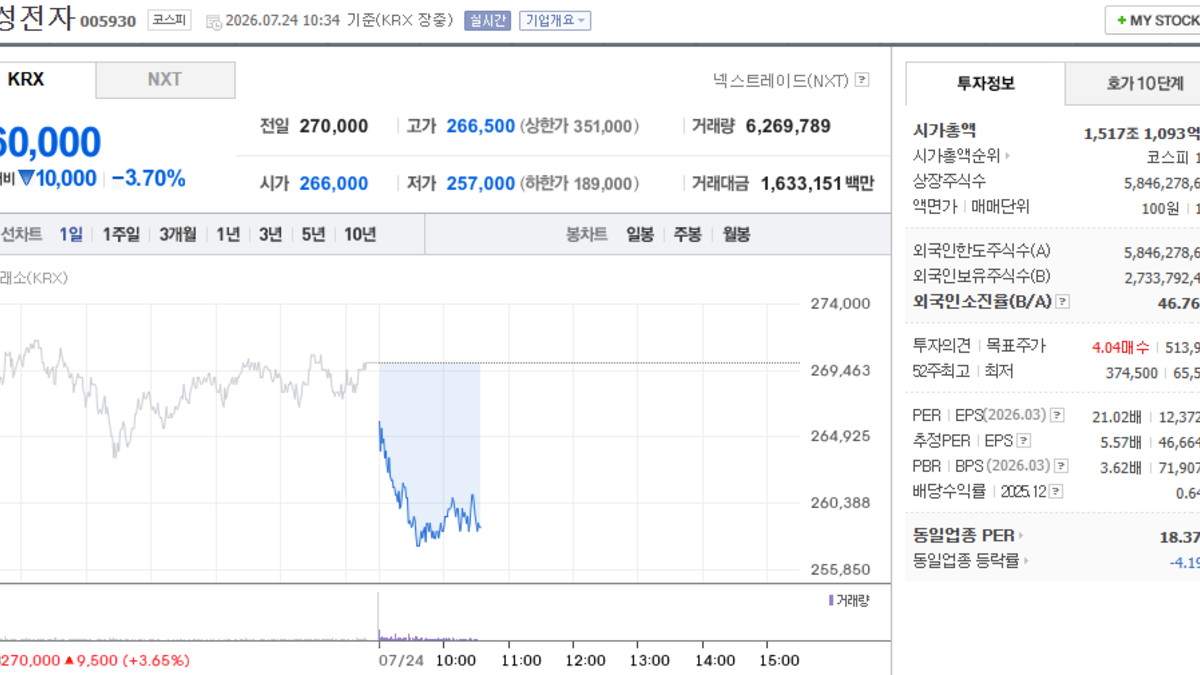Select the 1일 line chart period
1200x675 pixels.
click(x=71, y=234)
